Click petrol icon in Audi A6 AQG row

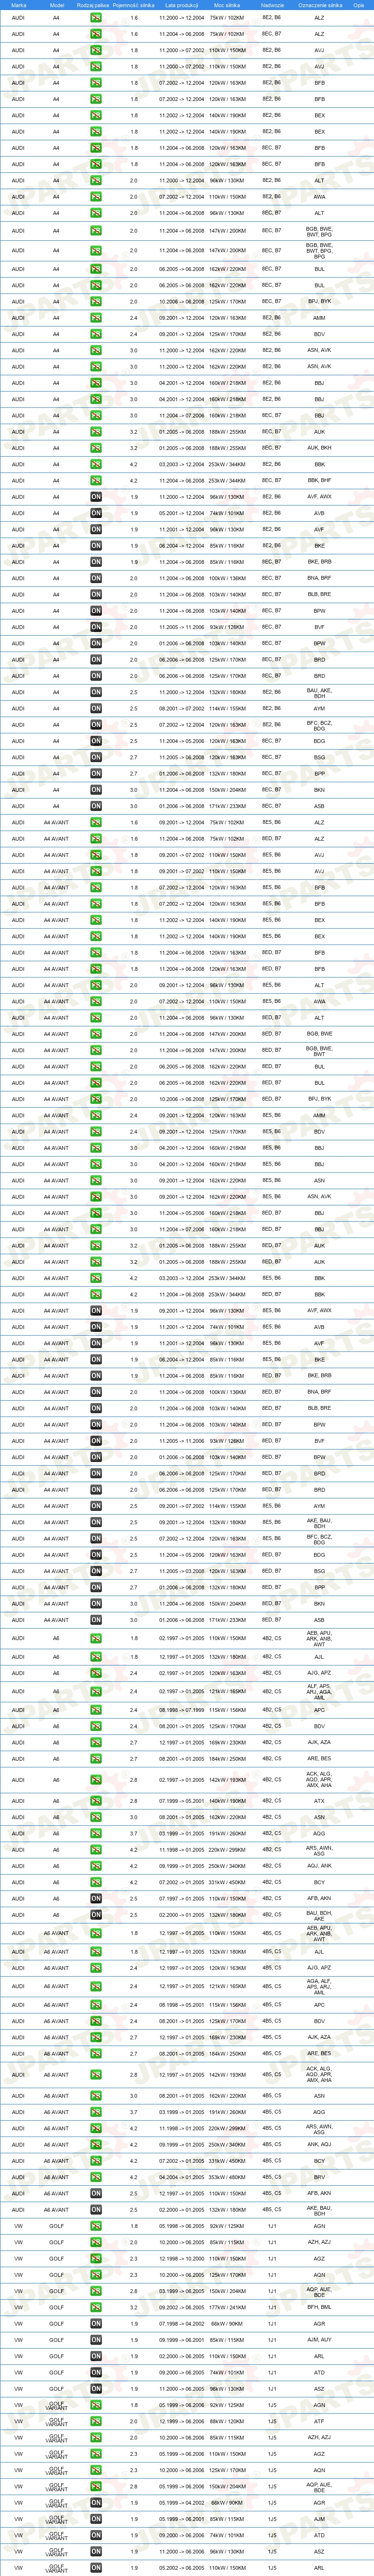tap(96, 1834)
